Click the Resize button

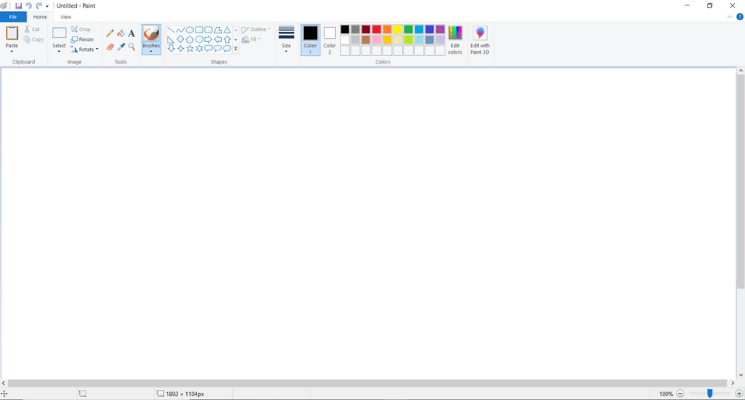[83, 39]
